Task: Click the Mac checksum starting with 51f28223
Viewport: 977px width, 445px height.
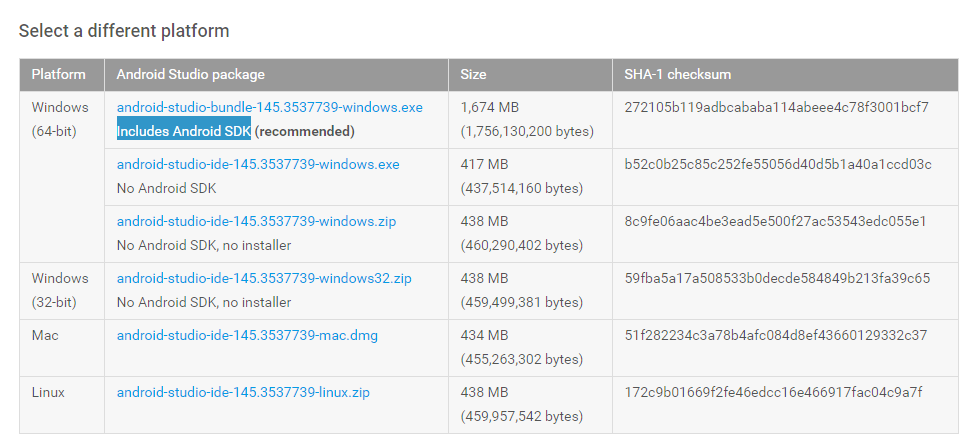Action: click(775, 335)
